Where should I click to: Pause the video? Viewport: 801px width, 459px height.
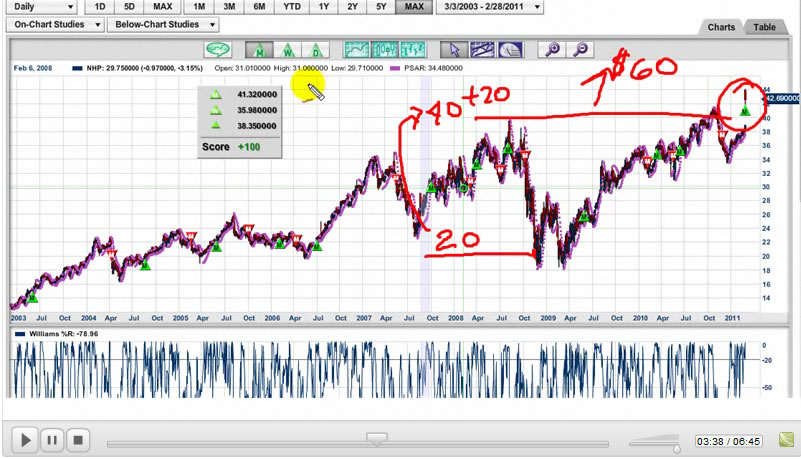(52, 440)
